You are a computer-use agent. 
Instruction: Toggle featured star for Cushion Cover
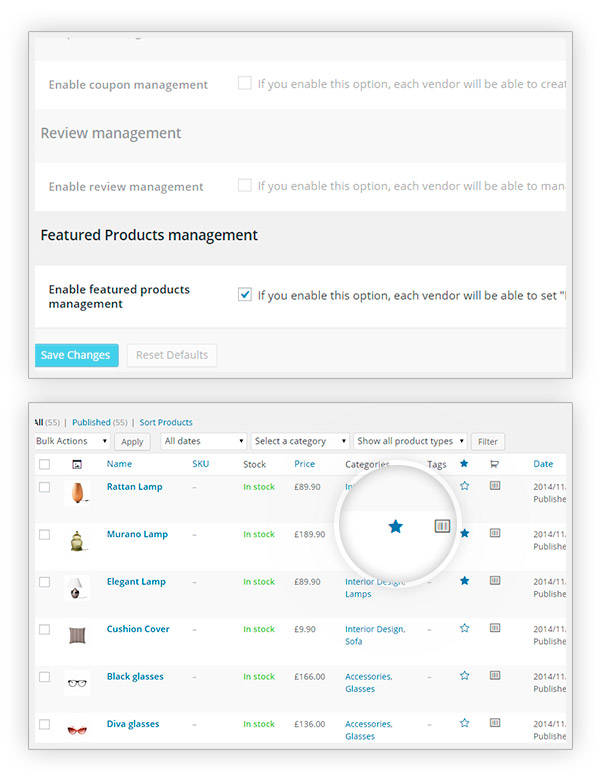click(464, 628)
